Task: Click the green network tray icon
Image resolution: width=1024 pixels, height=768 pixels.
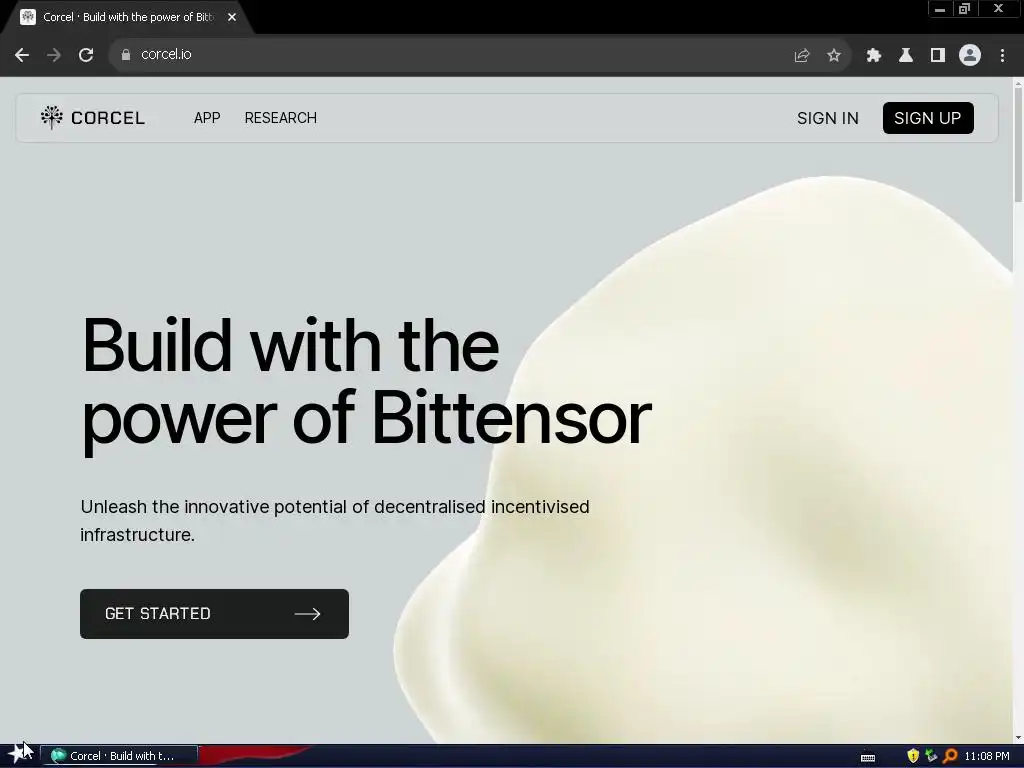Action: tap(931, 756)
